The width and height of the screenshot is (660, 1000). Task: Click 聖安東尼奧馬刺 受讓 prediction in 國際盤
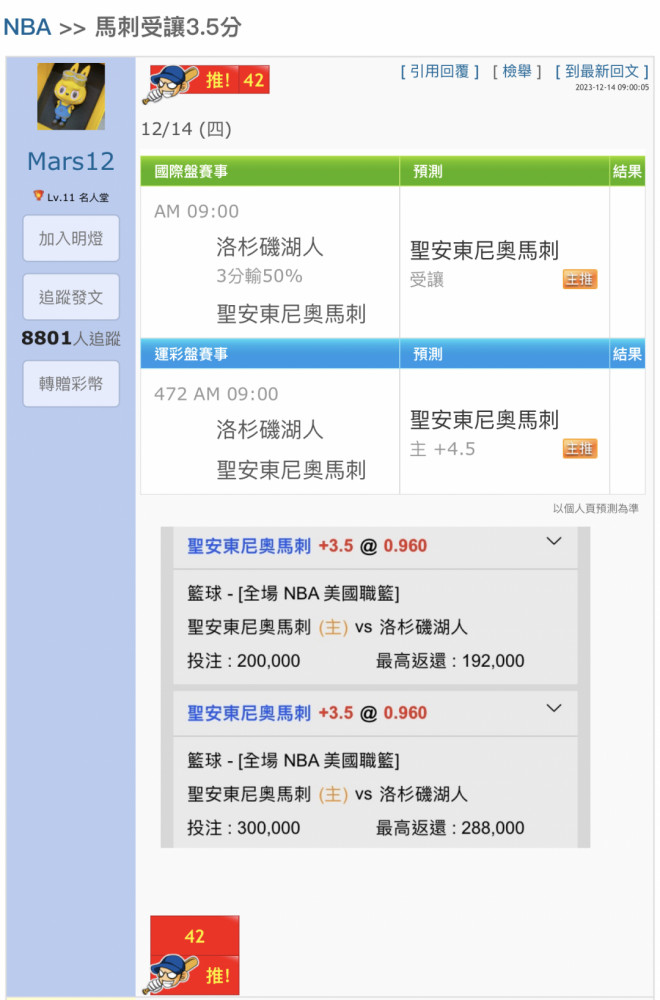(484, 263)
